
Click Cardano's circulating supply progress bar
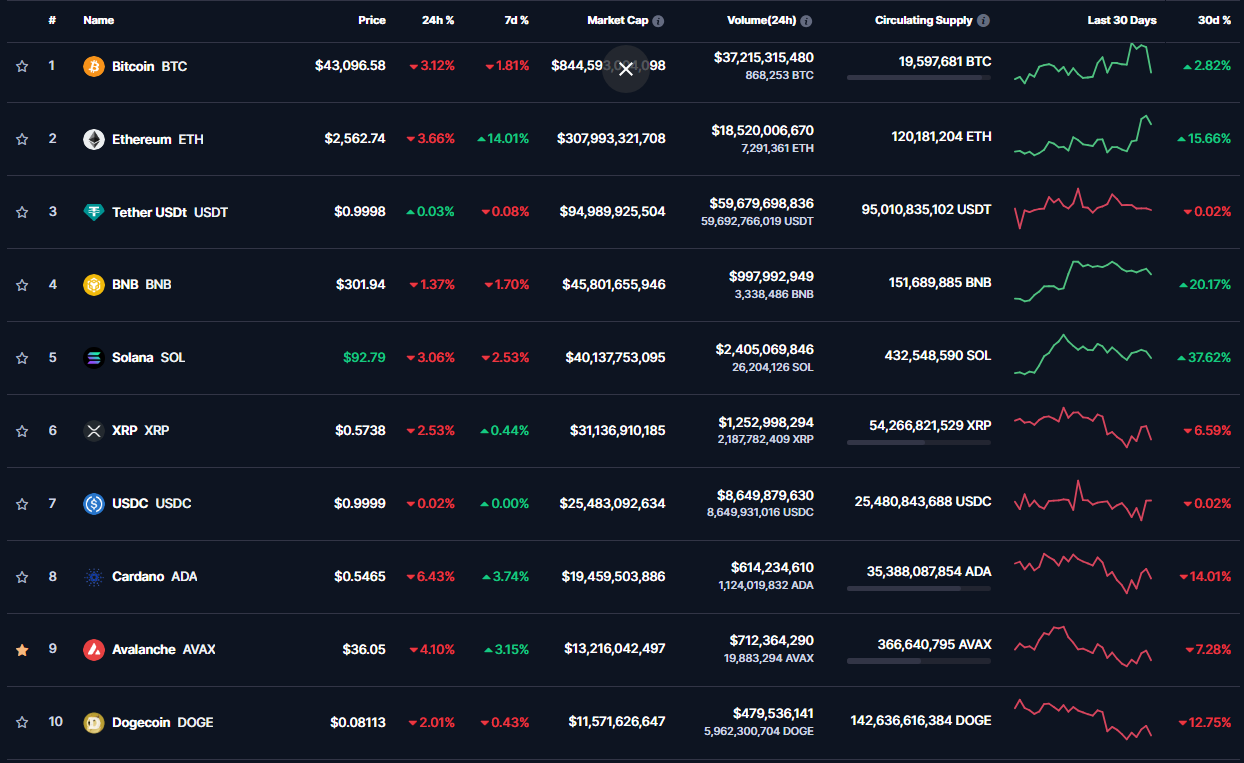tap(919, 588)
